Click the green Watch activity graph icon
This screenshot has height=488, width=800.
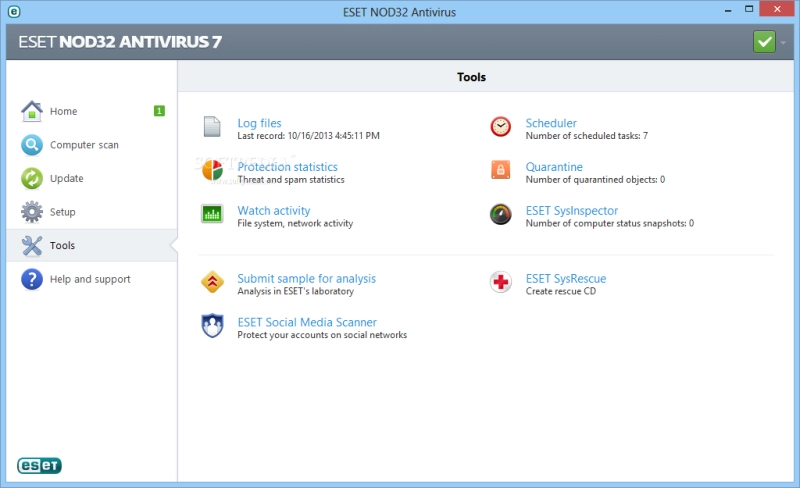tap(212, 214)
